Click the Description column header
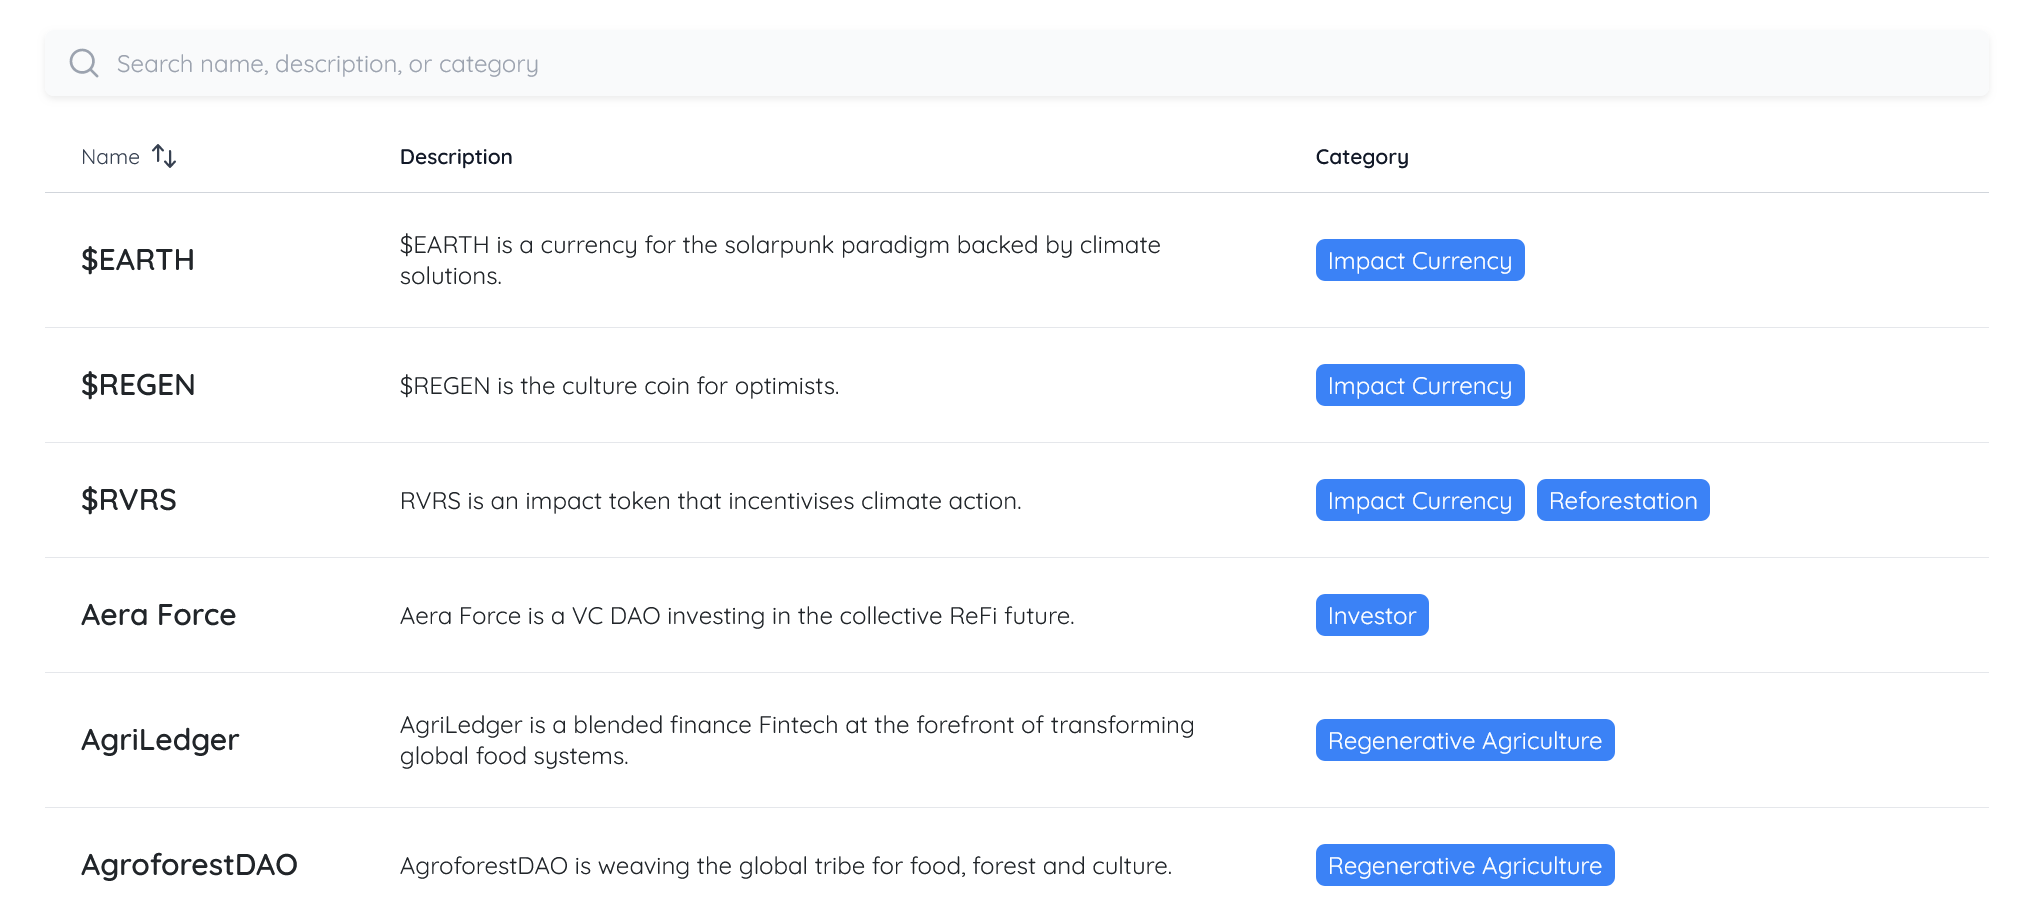Viewport: 2017px width, 921px height. click(456, 157)
